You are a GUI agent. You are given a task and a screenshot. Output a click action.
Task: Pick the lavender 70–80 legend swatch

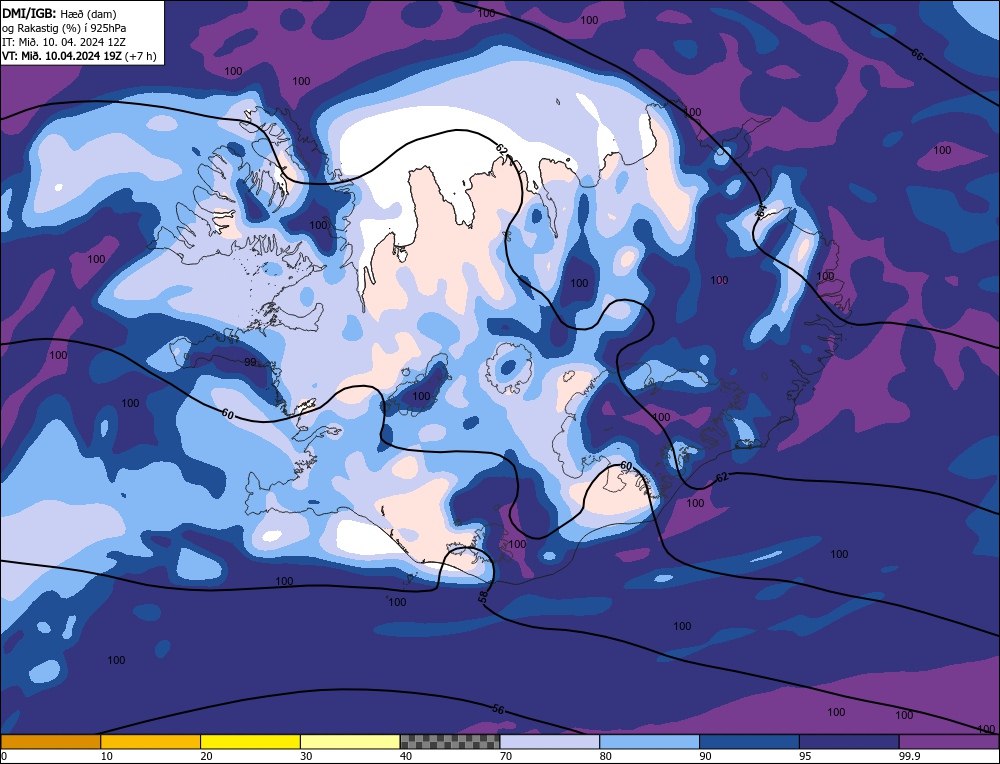(x=550, y=742)
